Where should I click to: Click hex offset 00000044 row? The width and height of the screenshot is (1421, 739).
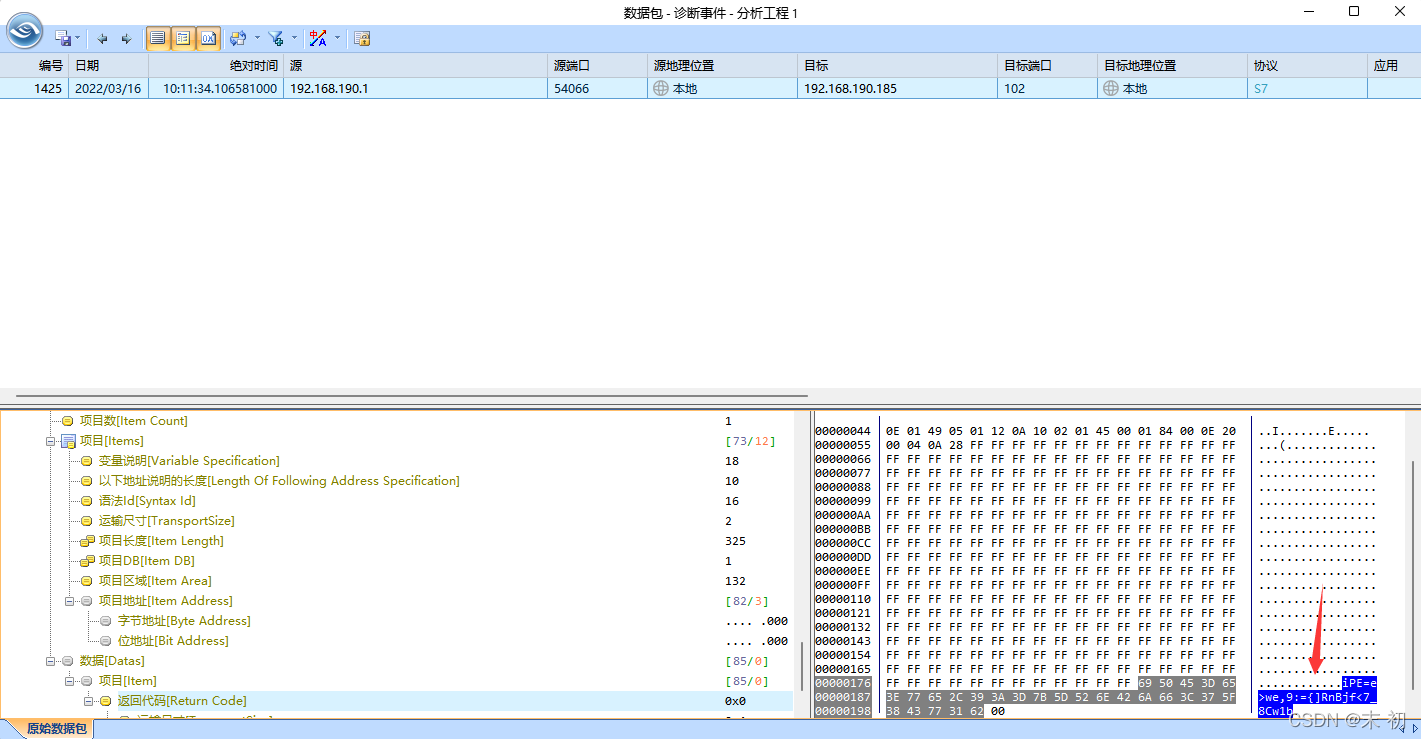click(843, 431)
